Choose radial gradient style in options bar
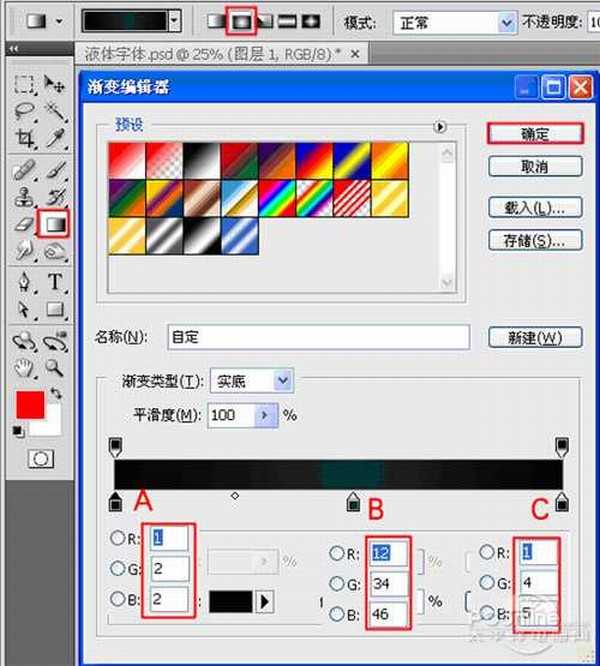 click(241, 21)
